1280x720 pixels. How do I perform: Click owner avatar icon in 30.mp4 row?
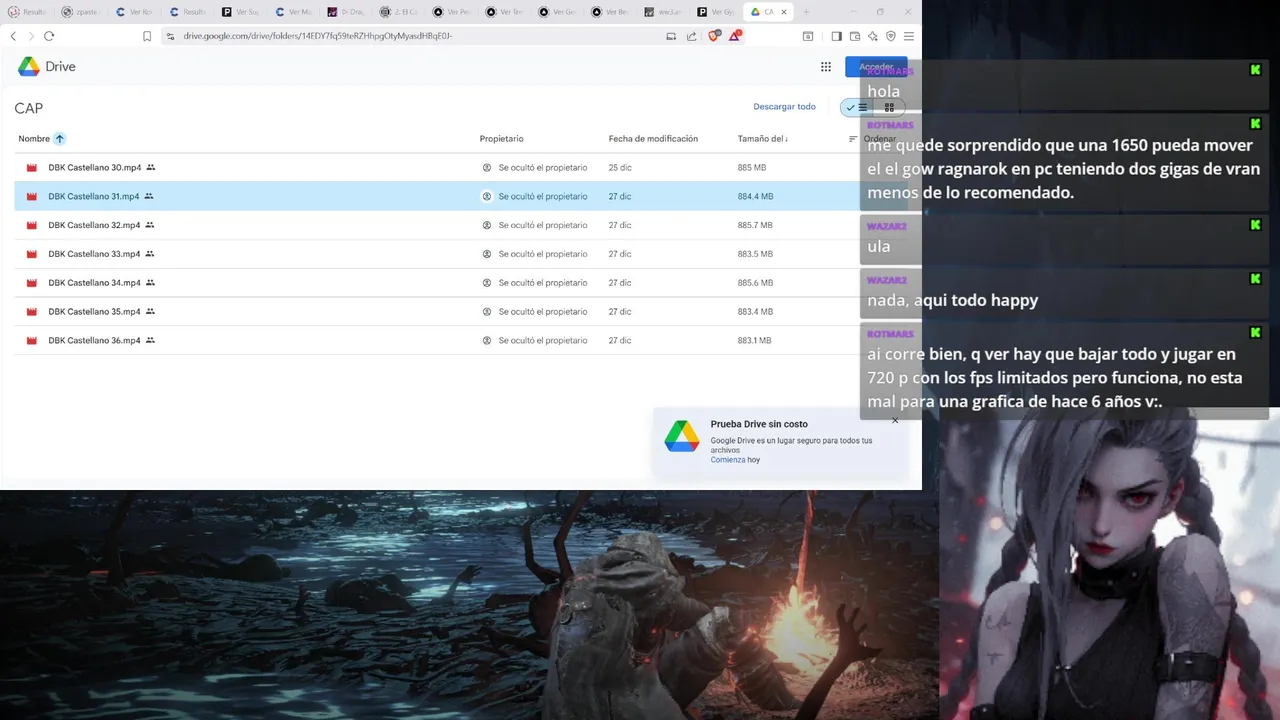tap(487, 168)
